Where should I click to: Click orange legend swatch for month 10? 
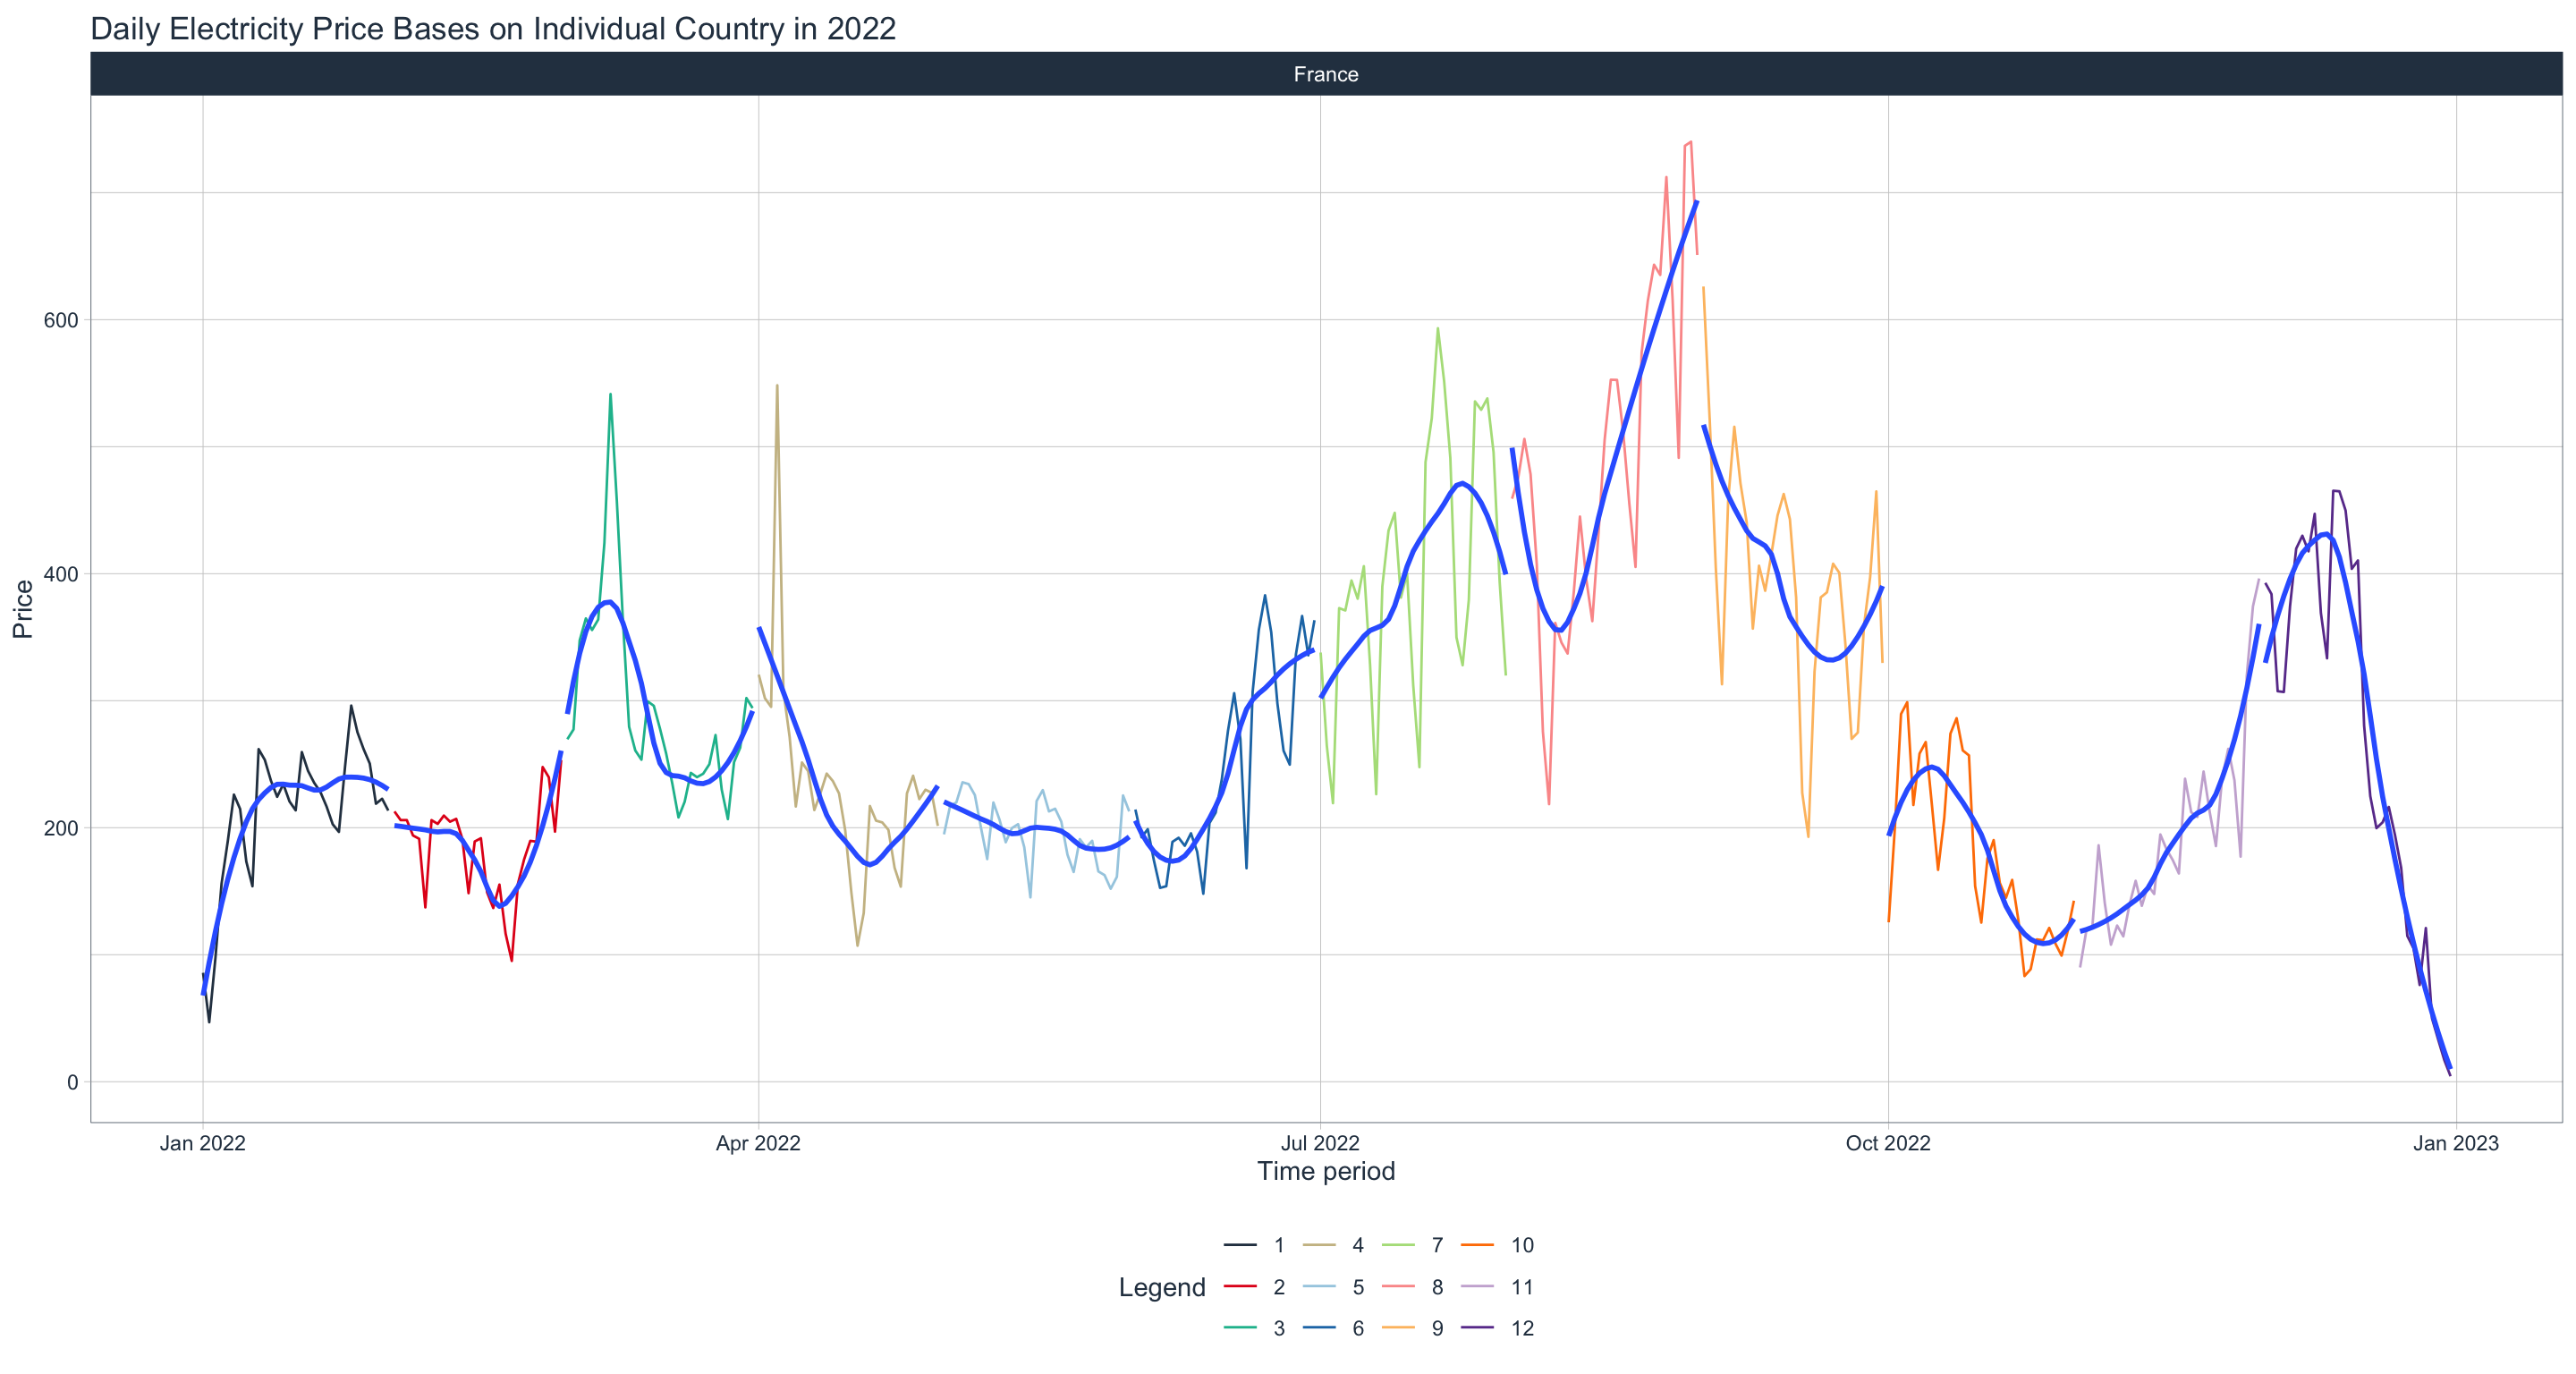pos(1477,1245)
